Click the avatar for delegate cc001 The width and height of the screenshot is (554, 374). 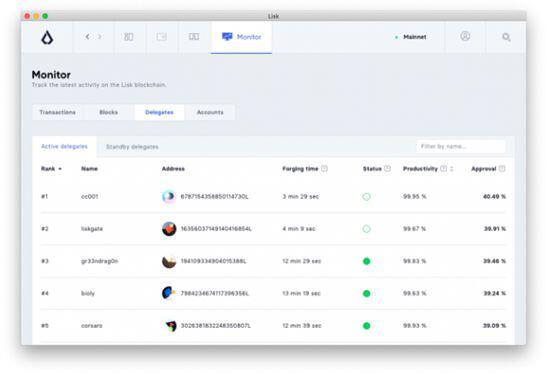tap(169, 196)
